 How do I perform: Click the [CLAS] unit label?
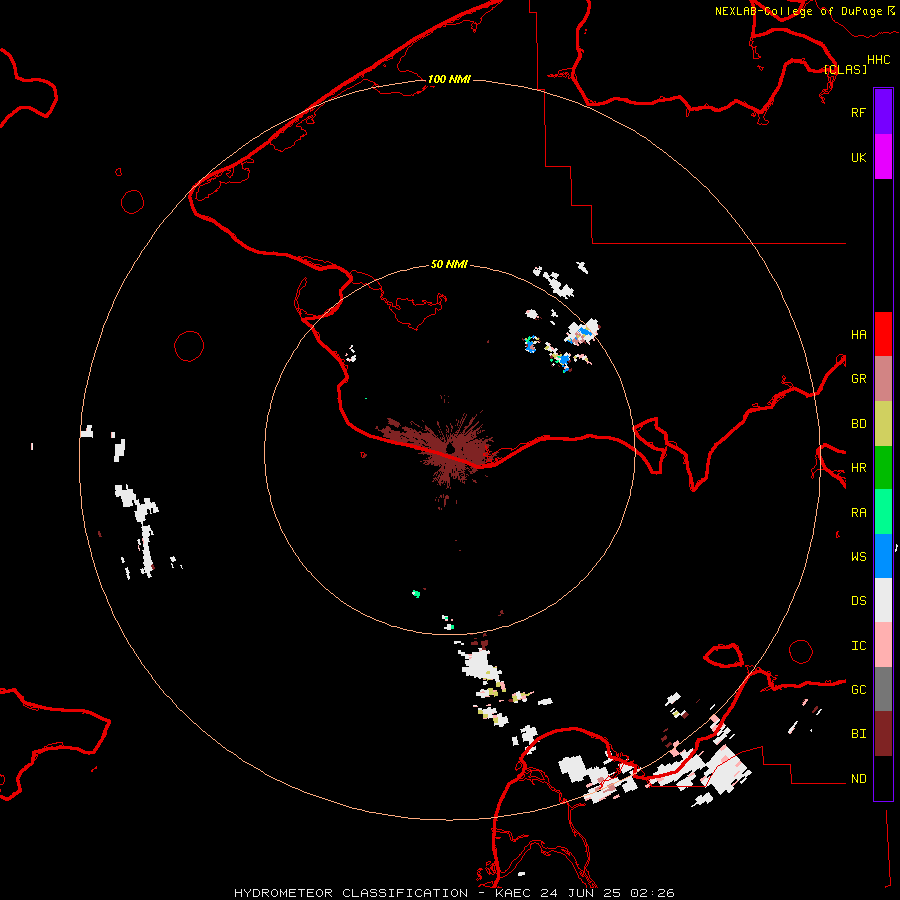tap(845, 69)
